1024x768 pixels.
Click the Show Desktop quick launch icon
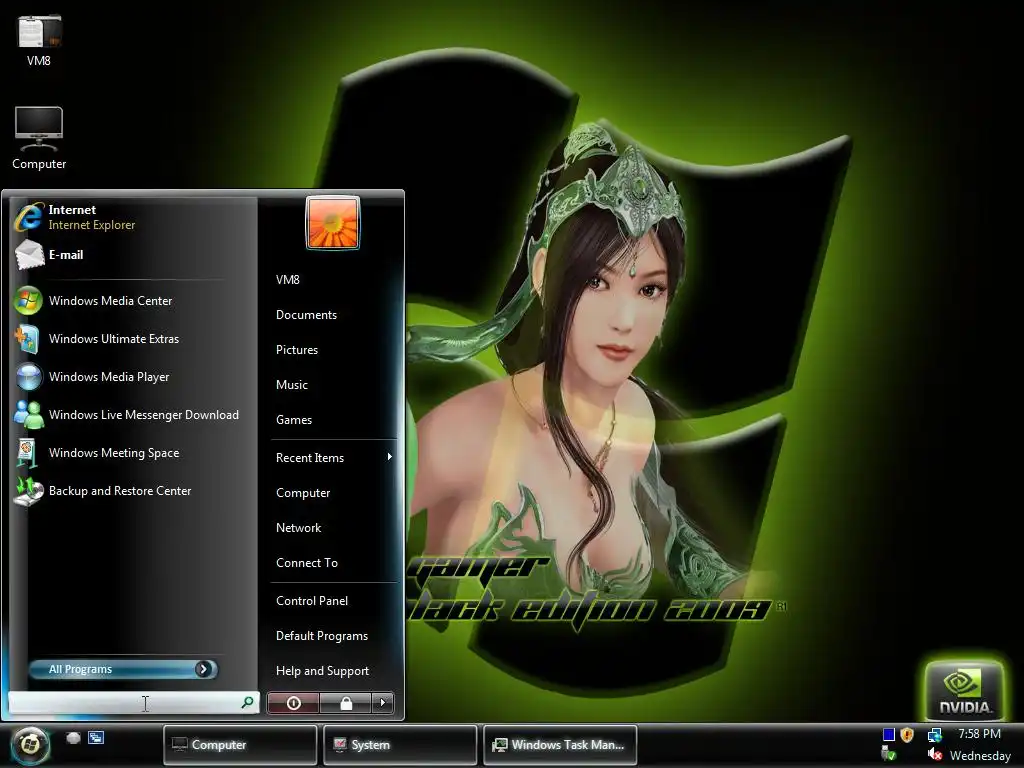(x=73, y=737)
